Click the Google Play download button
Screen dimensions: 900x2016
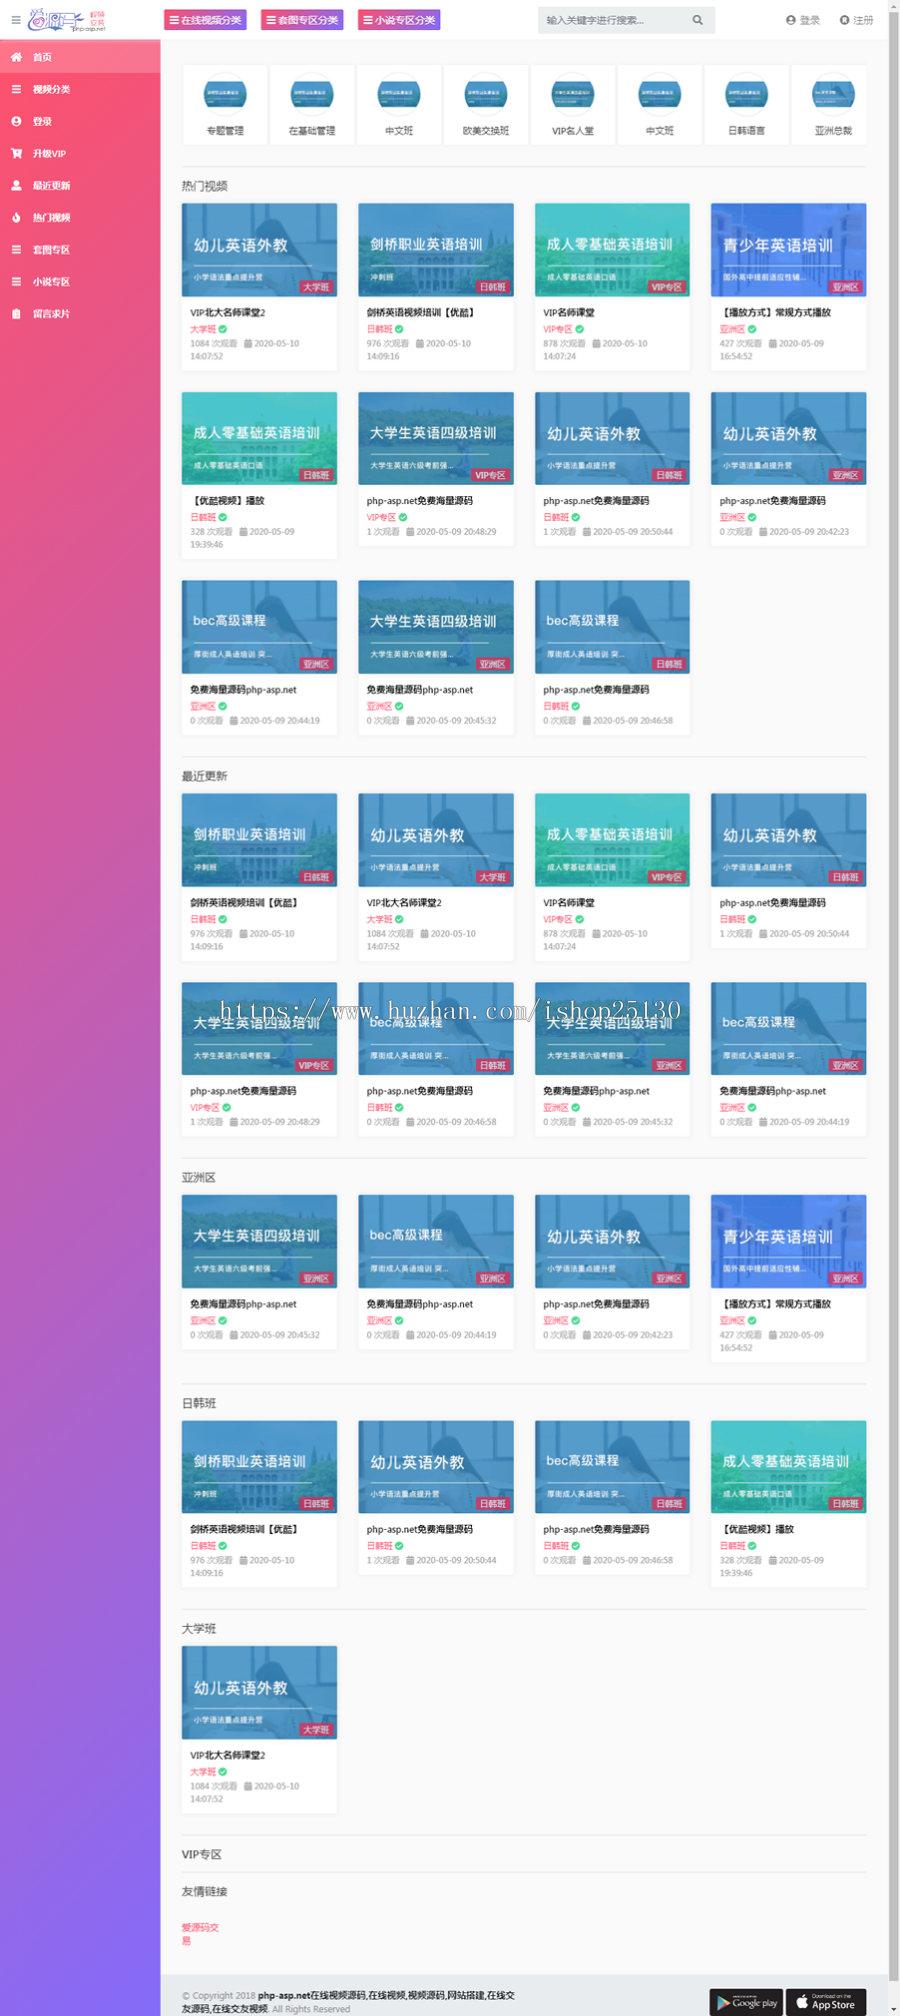pyautogui.click(x=746, y=2002)
